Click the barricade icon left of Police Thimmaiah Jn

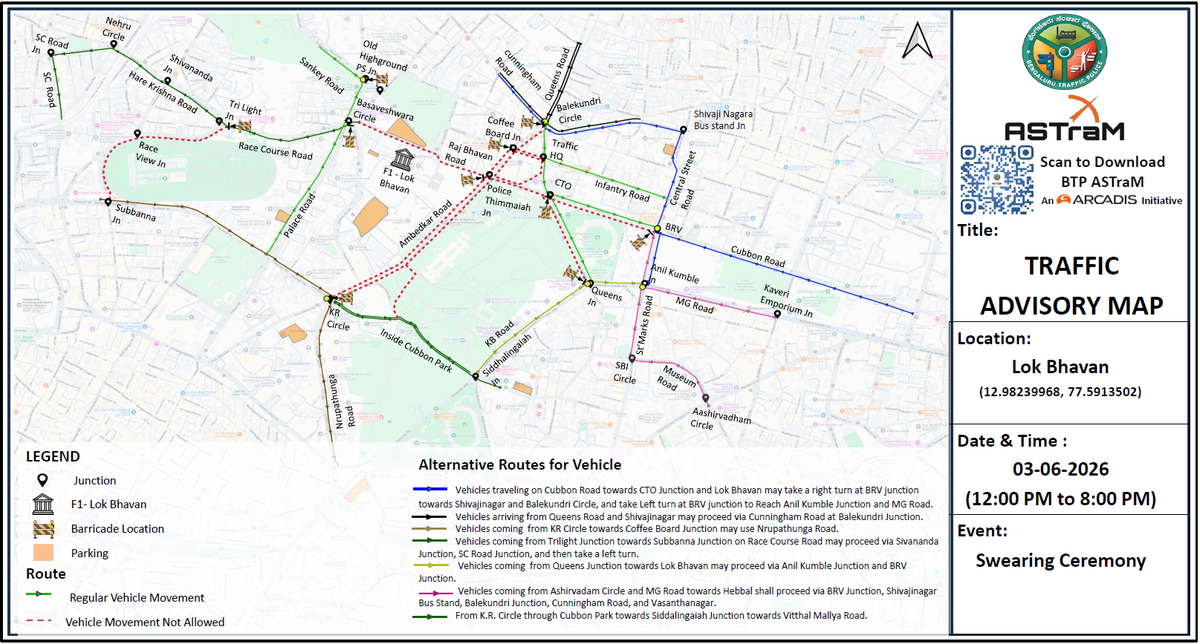tap(467, 181)
